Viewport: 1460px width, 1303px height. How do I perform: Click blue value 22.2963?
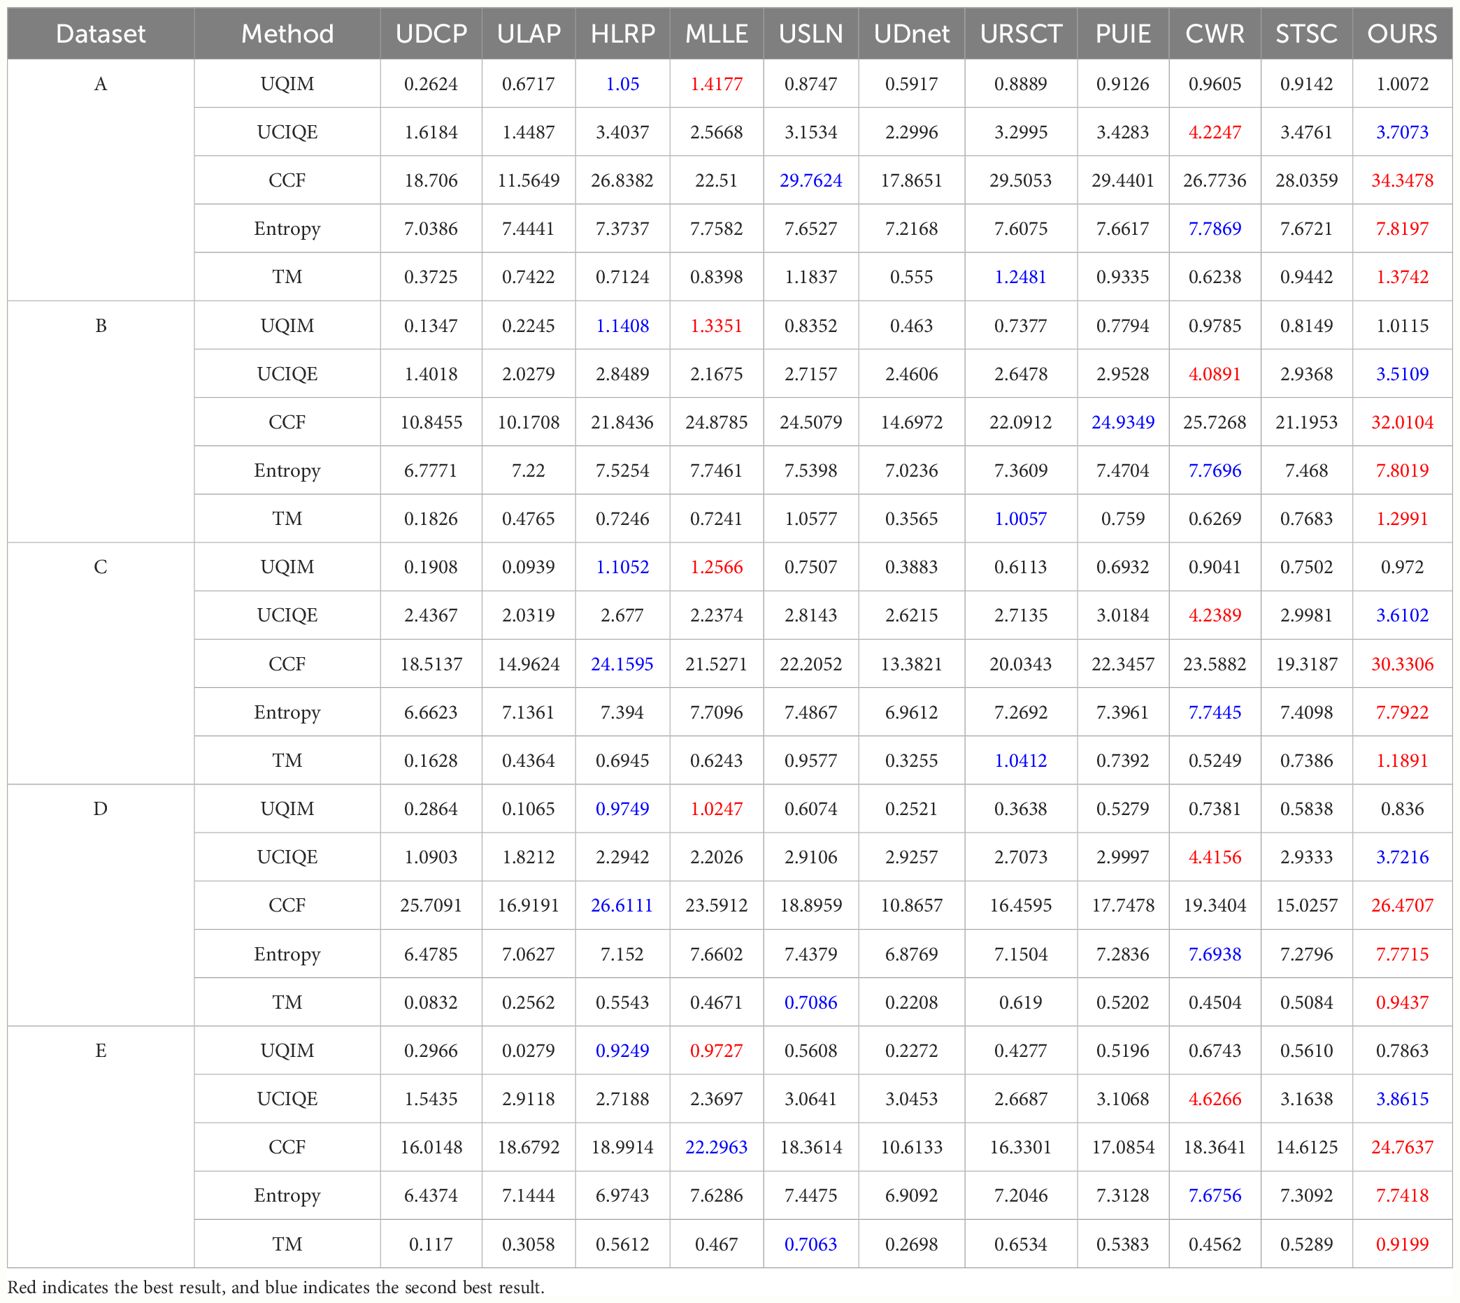716,1147
